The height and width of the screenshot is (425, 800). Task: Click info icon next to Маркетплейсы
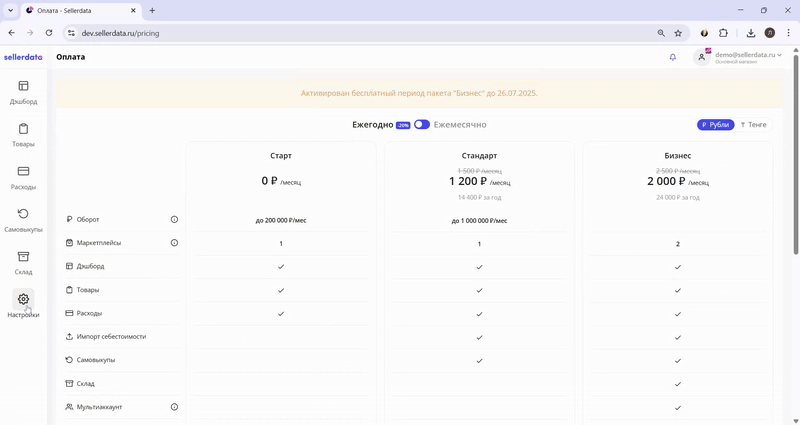pyautogui.click(x=174, y=243)
